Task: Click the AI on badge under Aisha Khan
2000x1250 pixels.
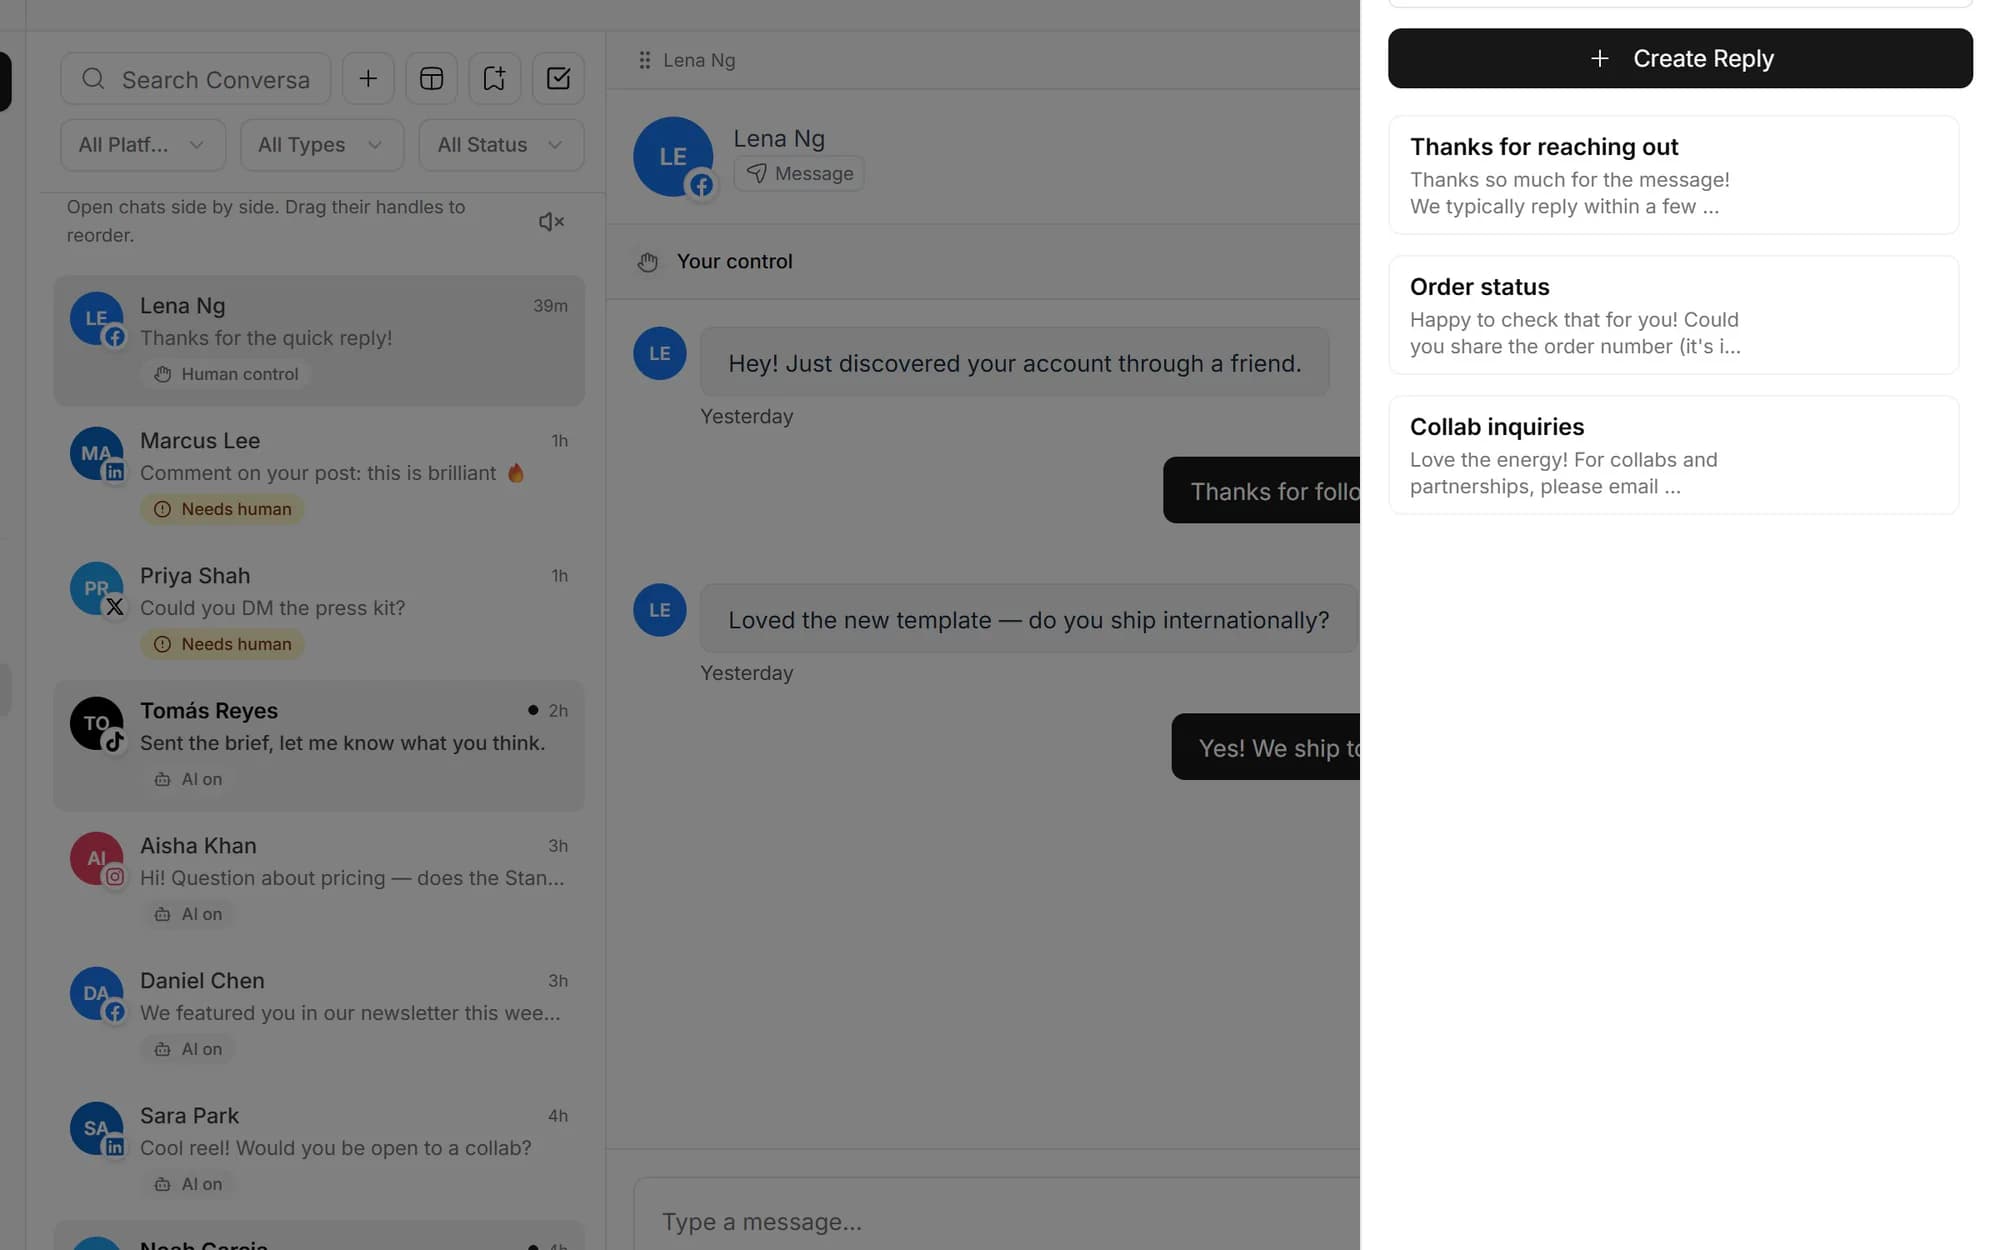Action: click(187, 914)
